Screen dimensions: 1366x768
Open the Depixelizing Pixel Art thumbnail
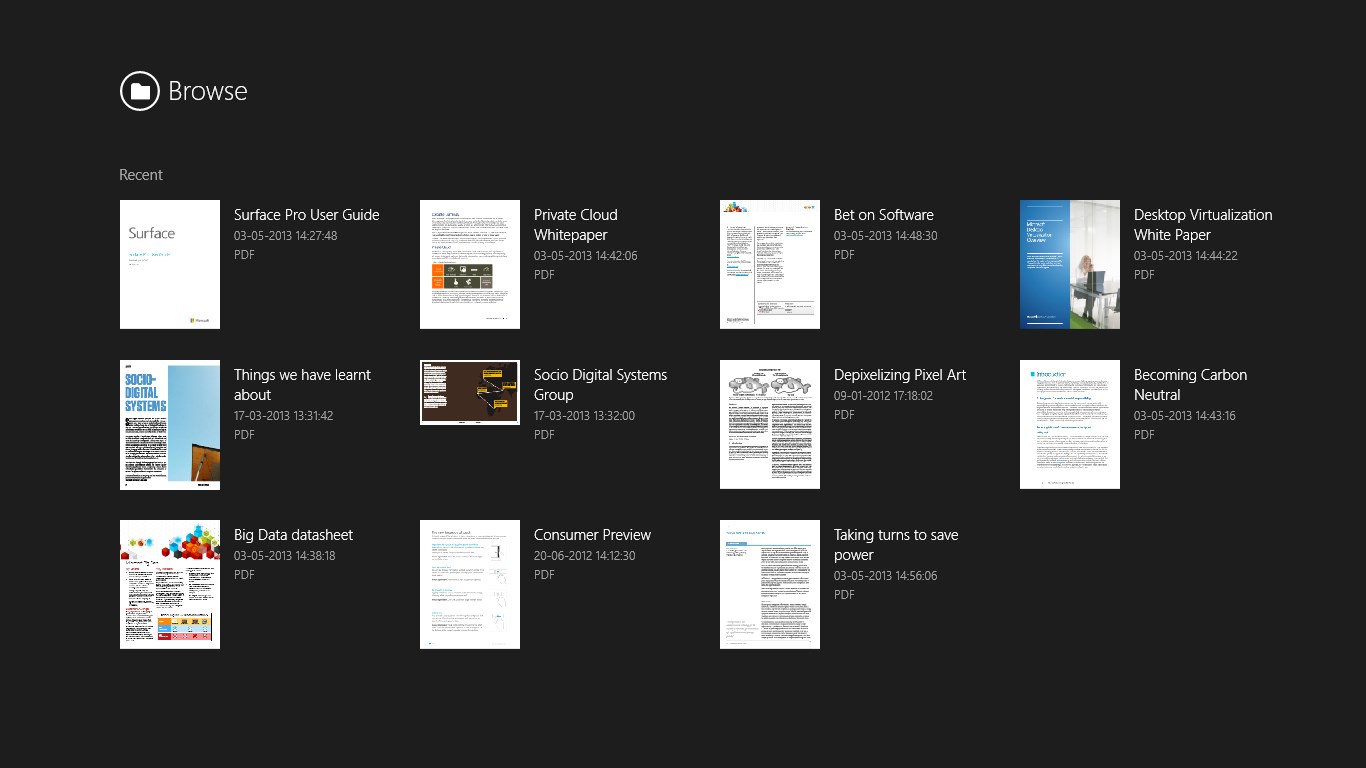(x=769, y=424)
